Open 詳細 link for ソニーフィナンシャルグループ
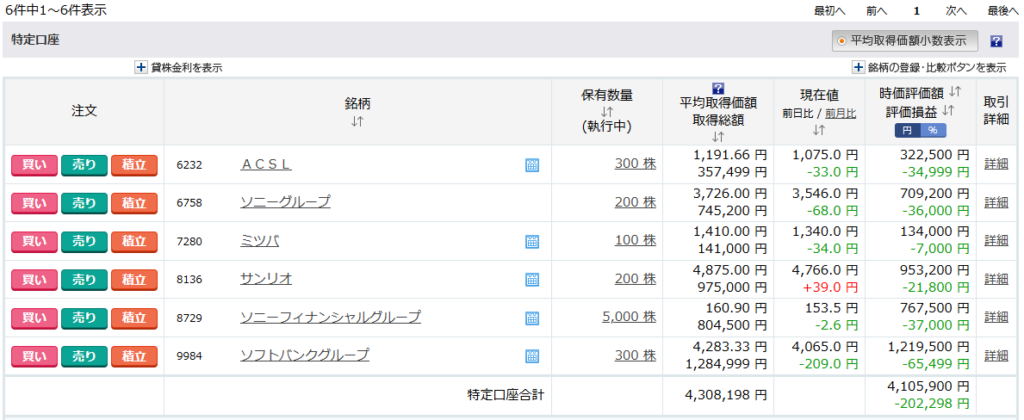 (996, 317)
